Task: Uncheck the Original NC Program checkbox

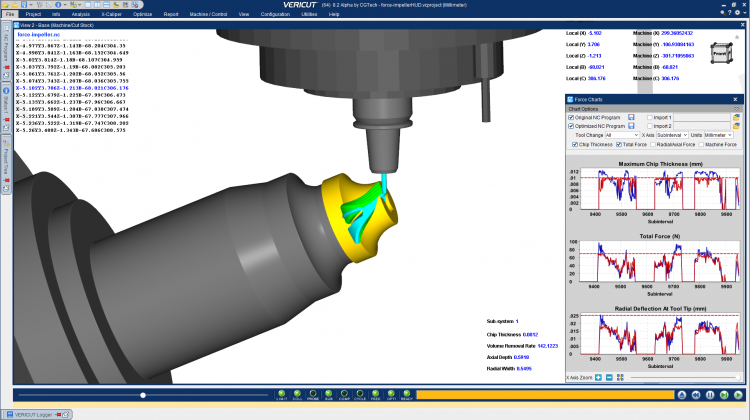Action: click(x=571, y=117)
